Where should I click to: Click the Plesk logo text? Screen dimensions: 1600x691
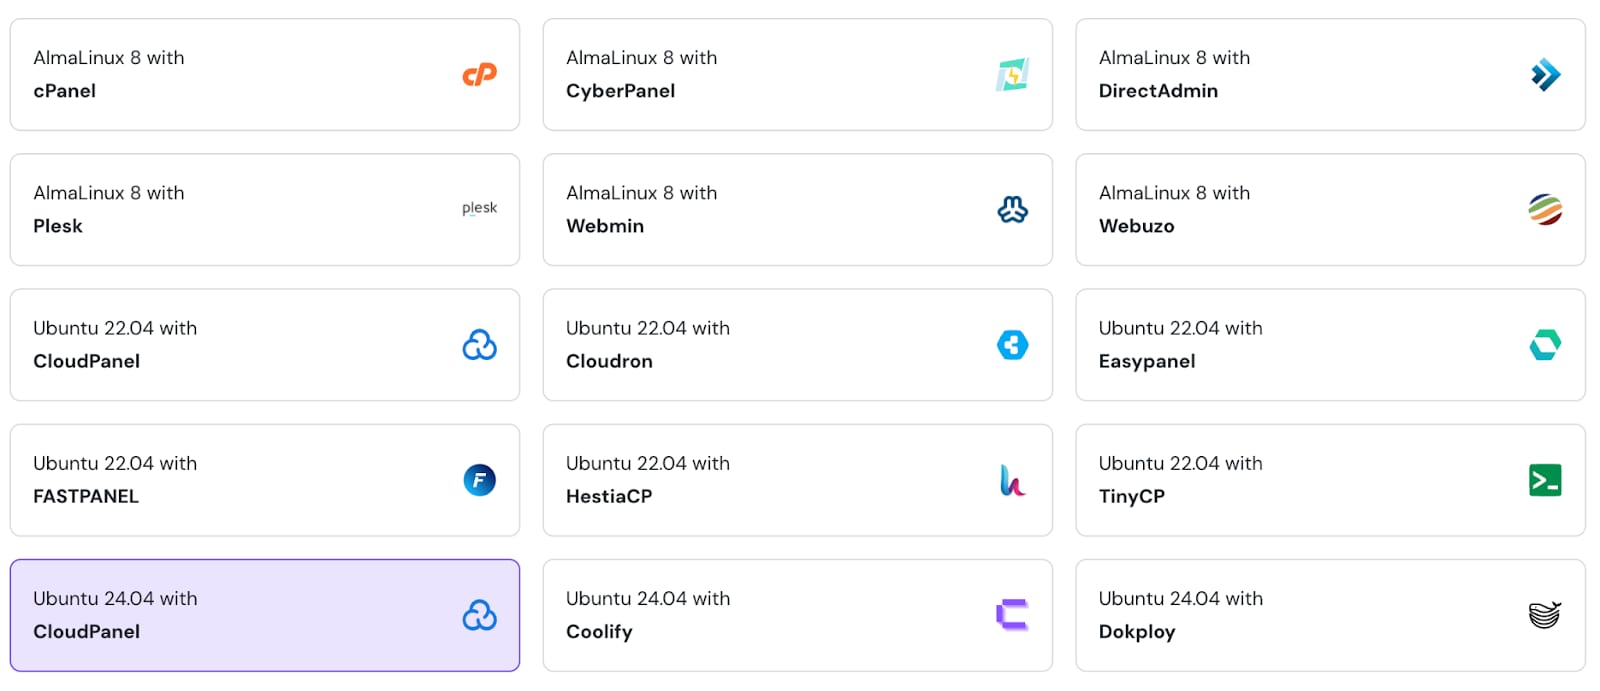[x=479, y=208]
